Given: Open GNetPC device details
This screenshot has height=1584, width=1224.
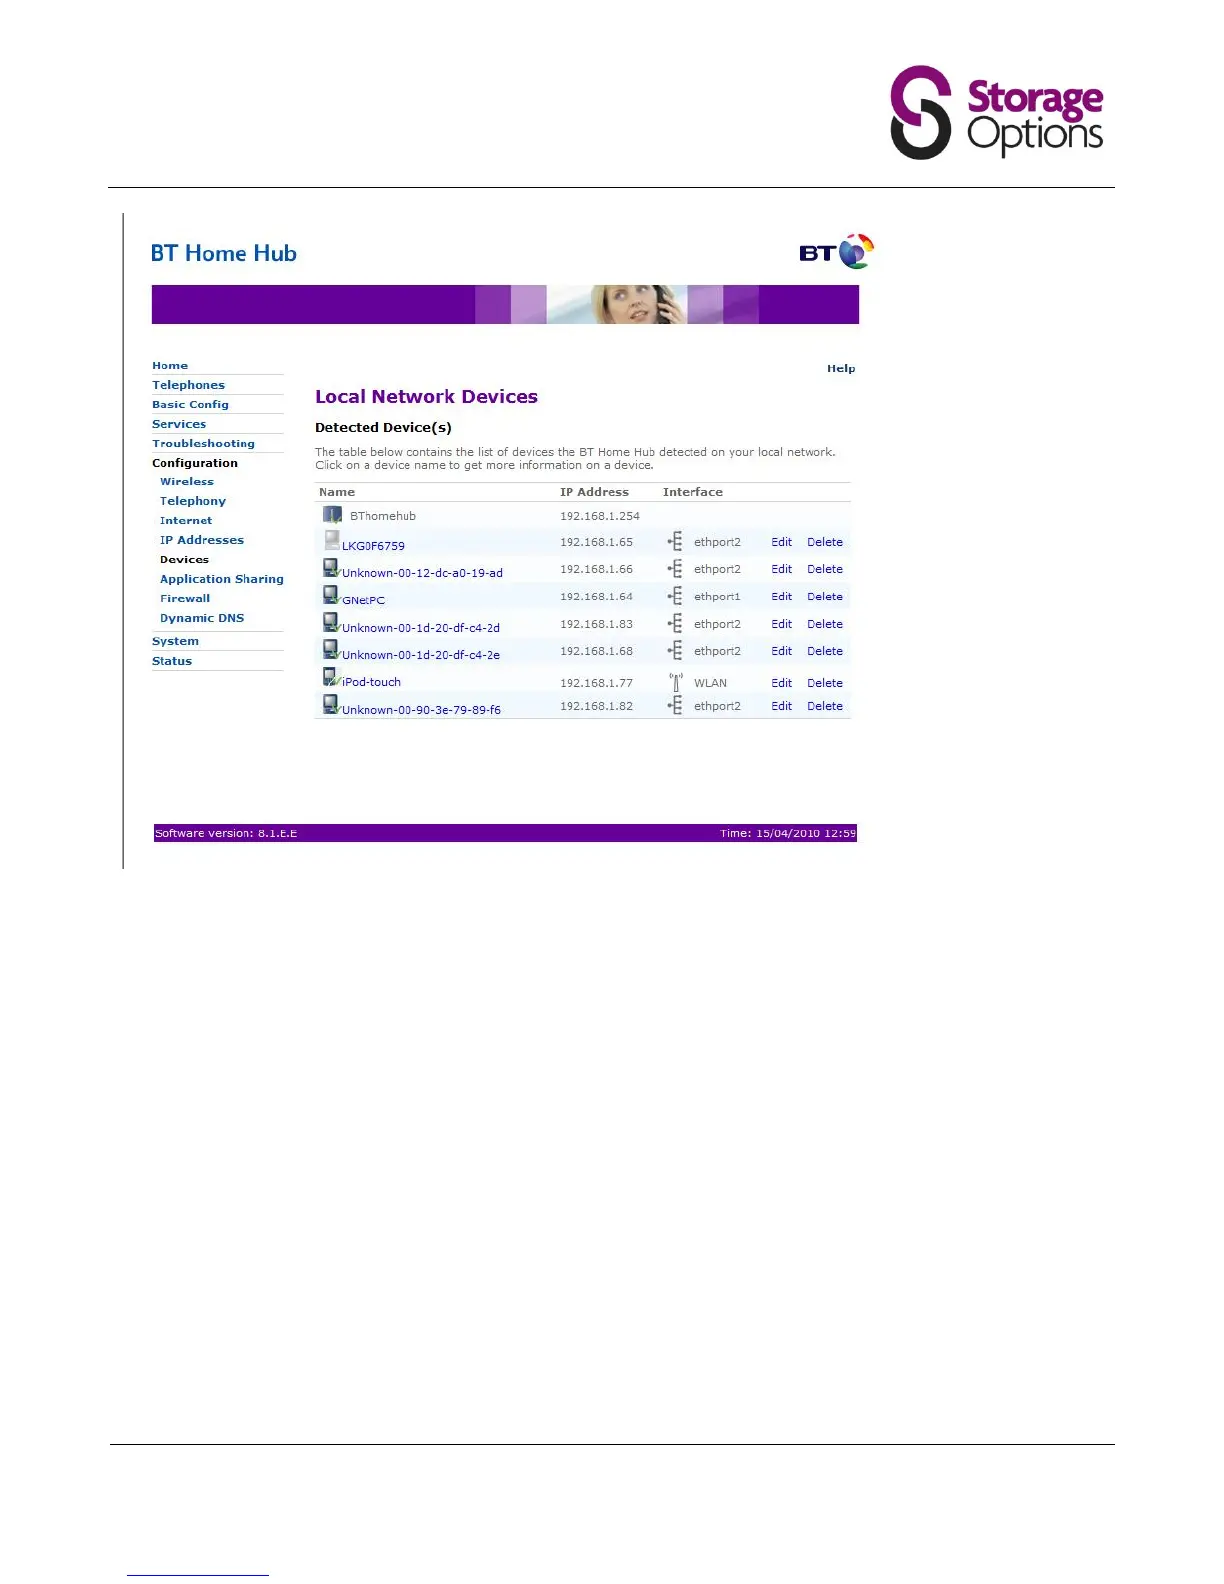Looking at the screenshot, I should 363,600.
